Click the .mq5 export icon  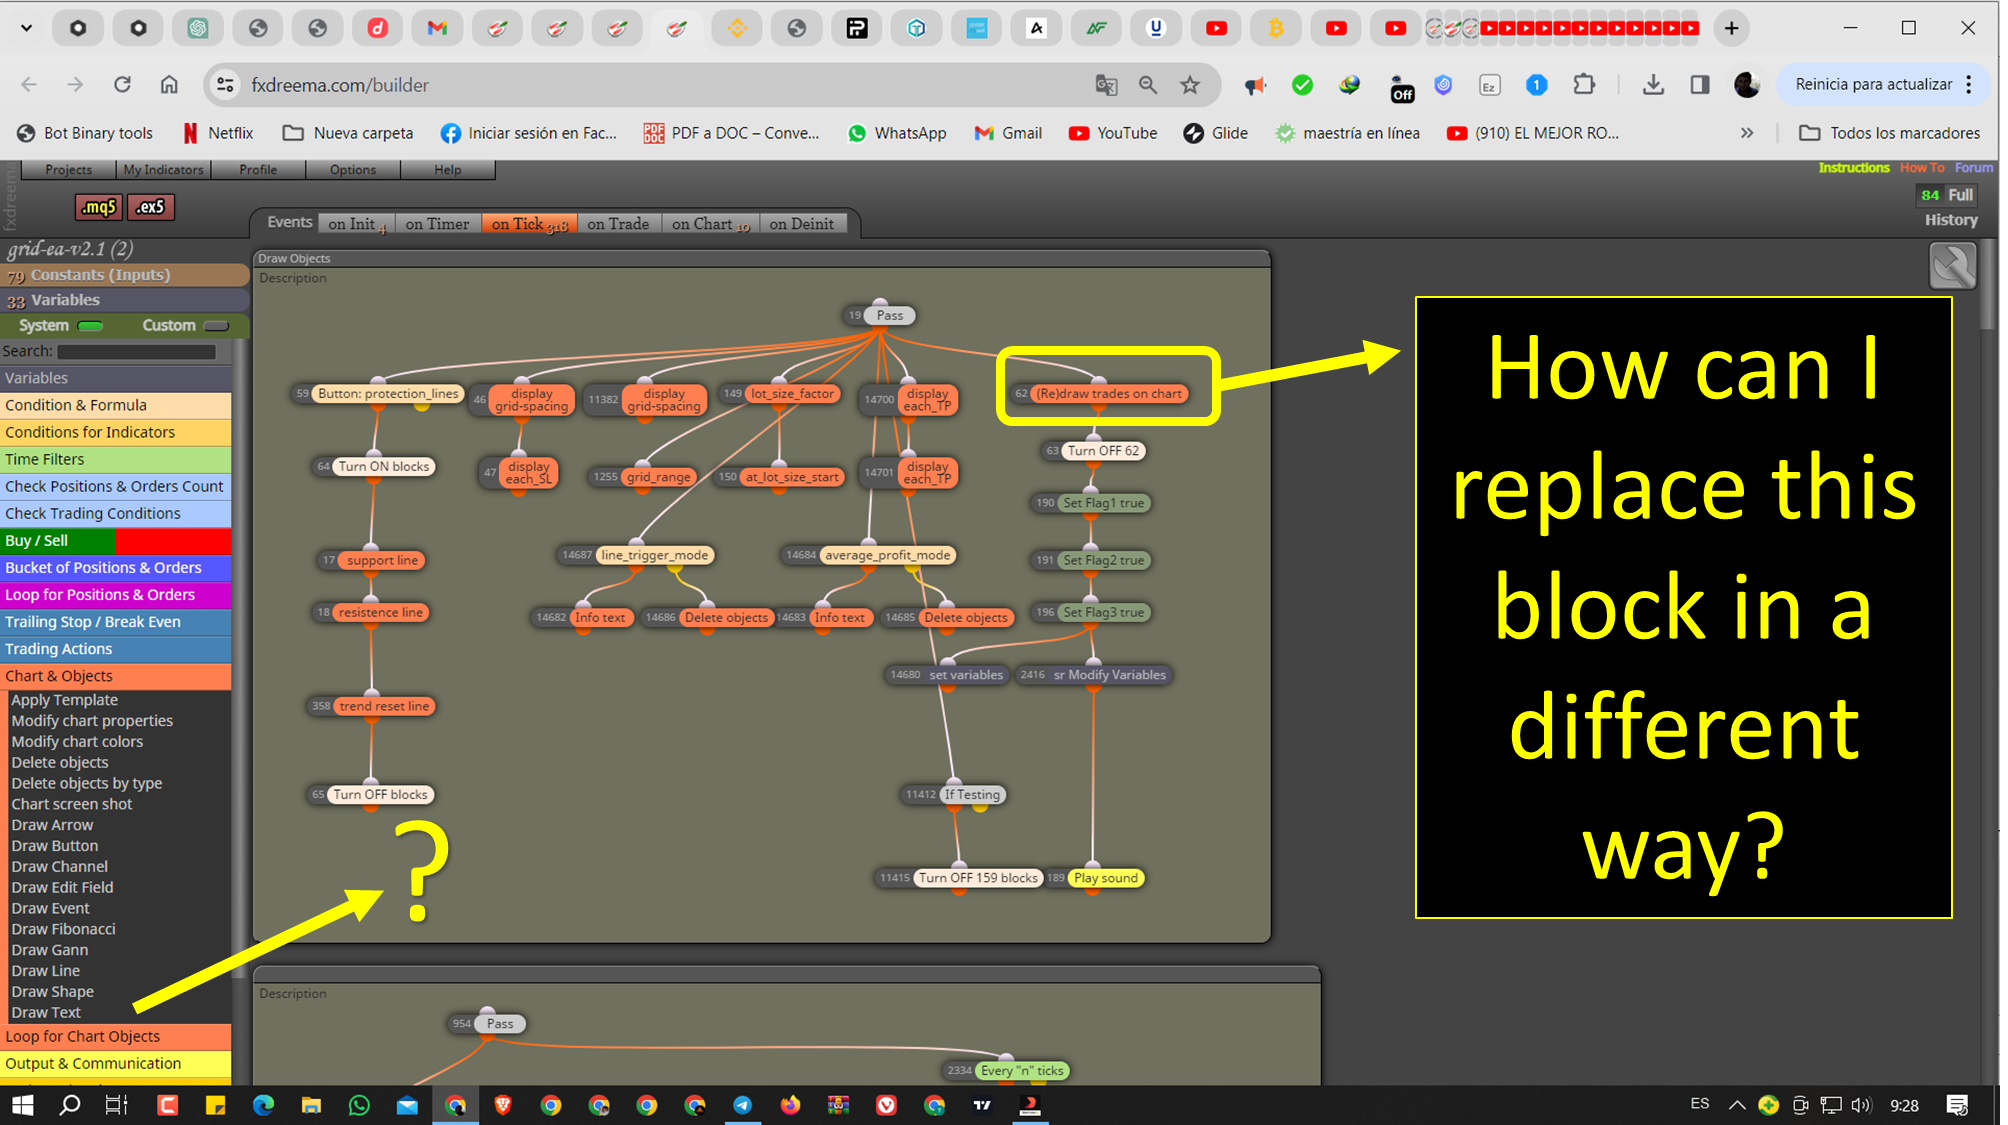(x=98, y=207)
